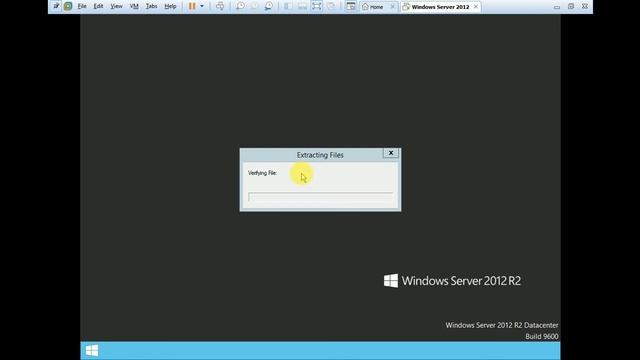
Task: Open the Tabs menu
Action: pyautogui.click(x=151, y=7)
